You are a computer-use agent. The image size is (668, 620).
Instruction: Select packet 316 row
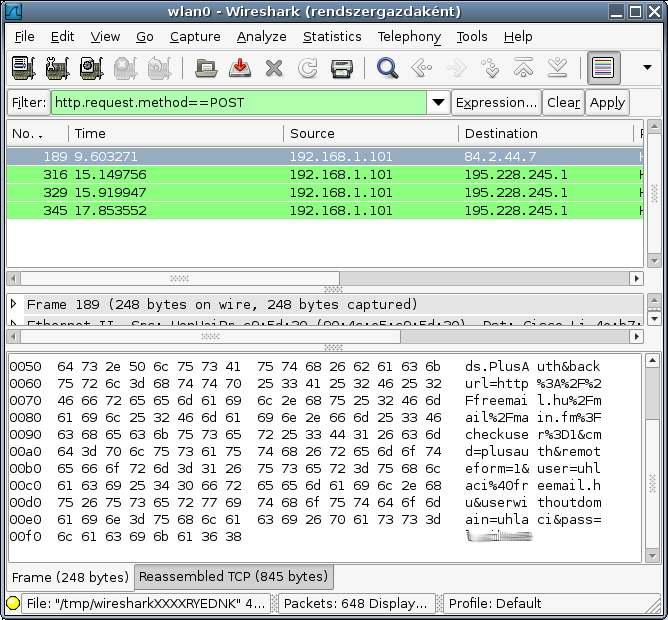325,174
